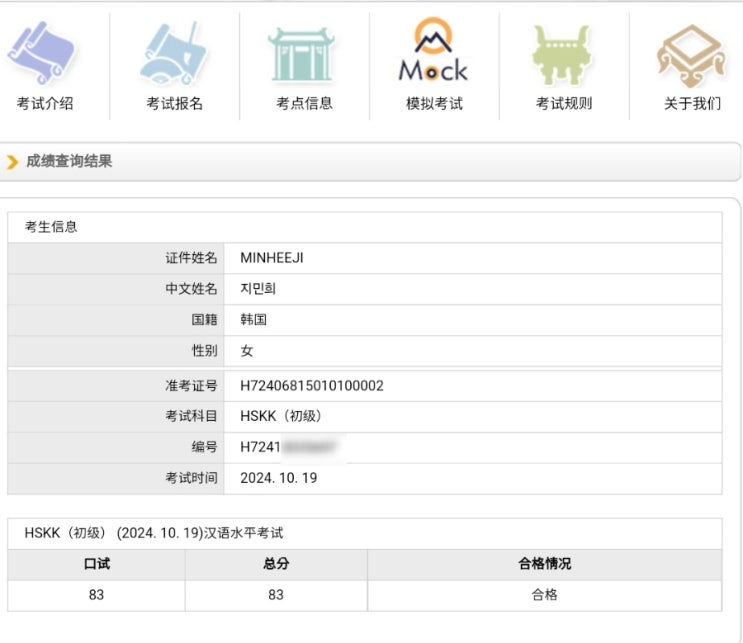
Task: Click the 总分 column header
Action: point(276,564)
